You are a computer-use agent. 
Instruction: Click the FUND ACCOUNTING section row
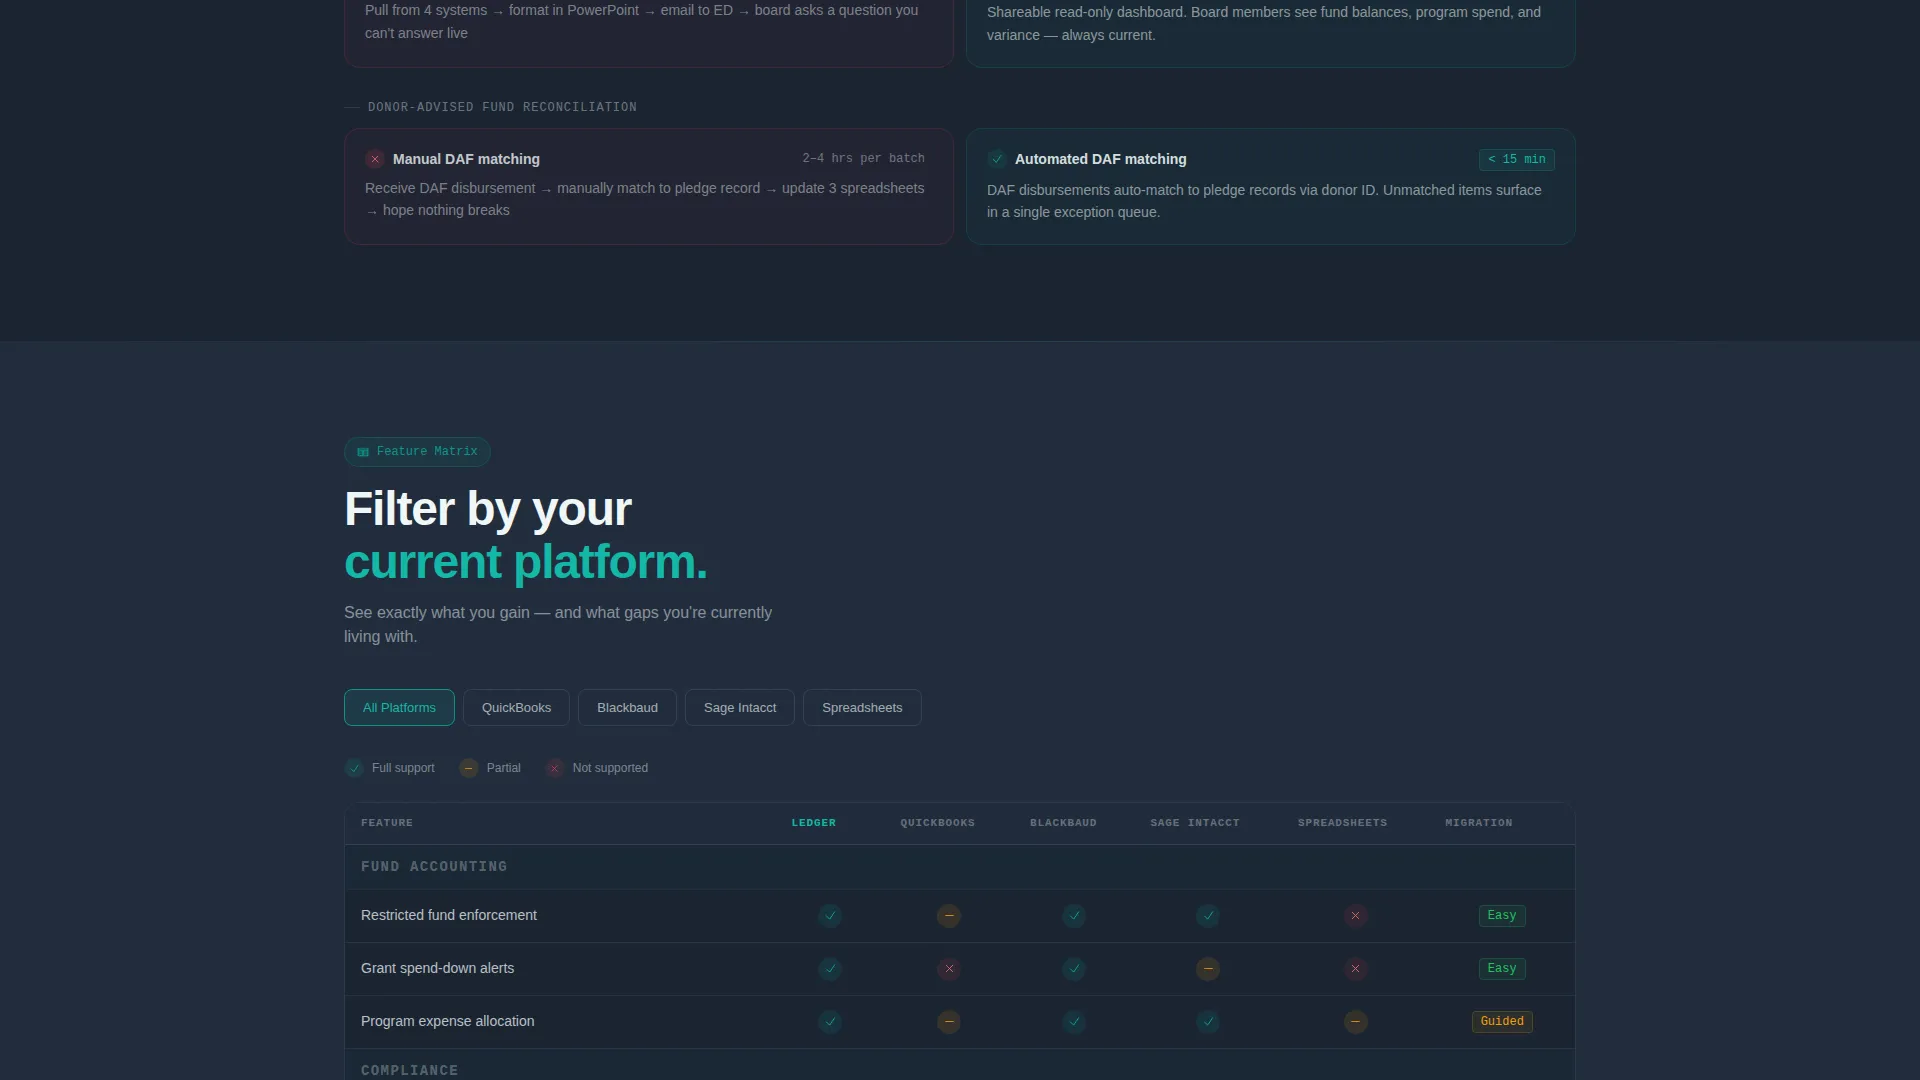(x=960, y=867)
